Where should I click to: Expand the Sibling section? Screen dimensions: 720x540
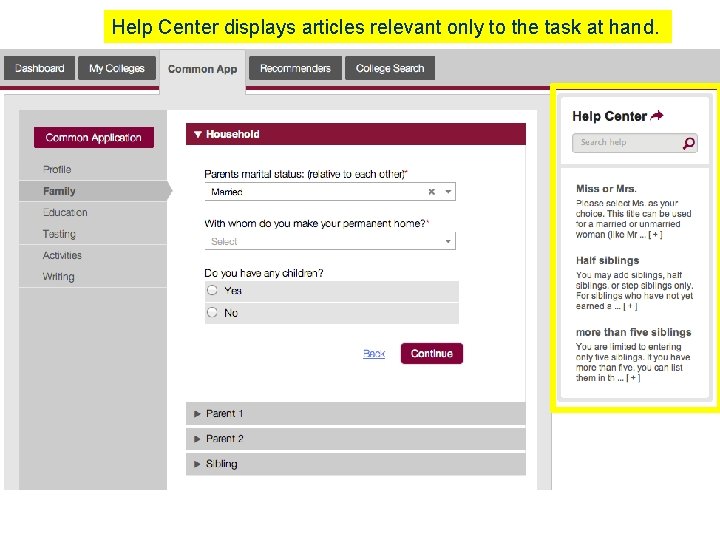[x=356, y=464]
